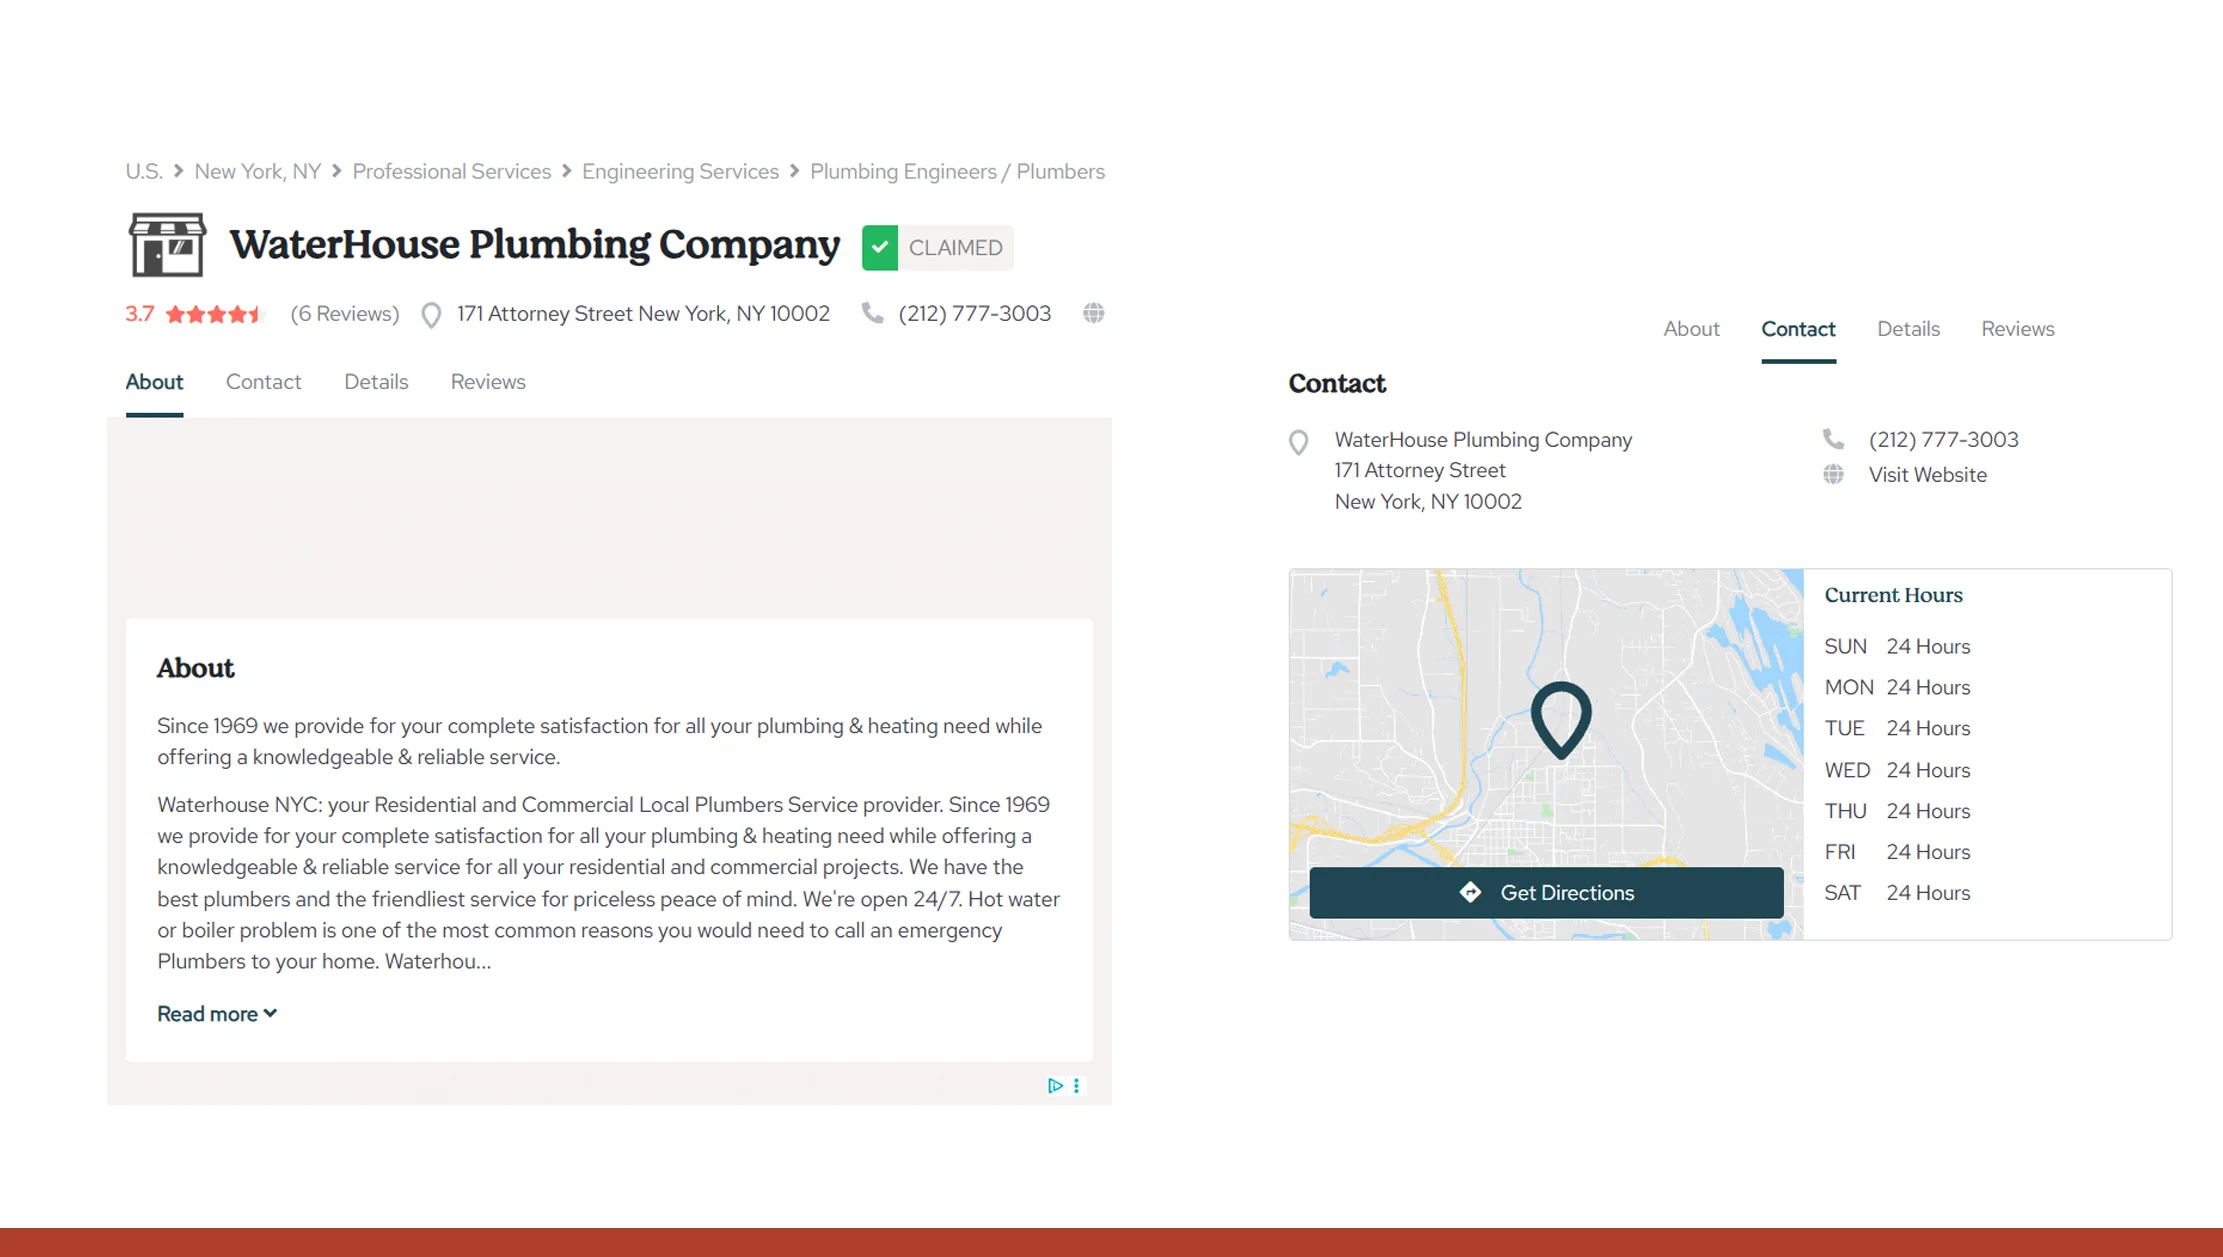
Task: Click the globe website icon in header
Action: [1093, 314]
